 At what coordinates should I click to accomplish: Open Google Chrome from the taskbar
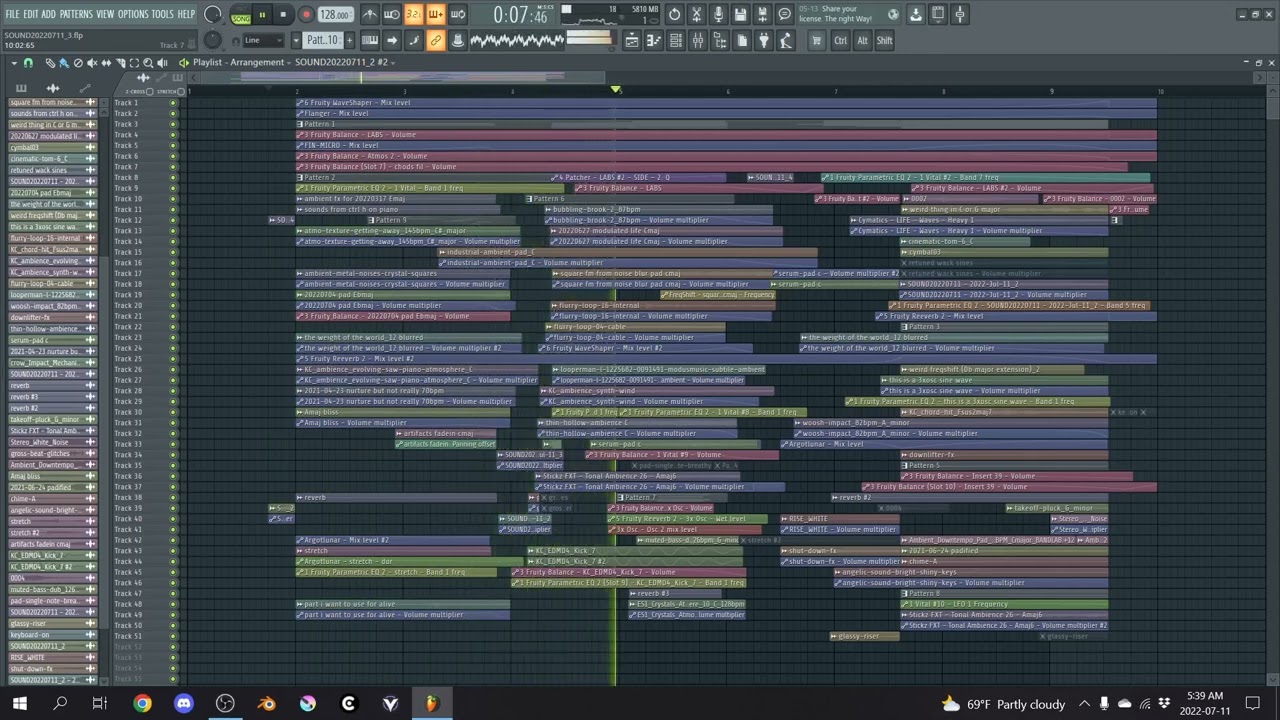click(142, 704)
